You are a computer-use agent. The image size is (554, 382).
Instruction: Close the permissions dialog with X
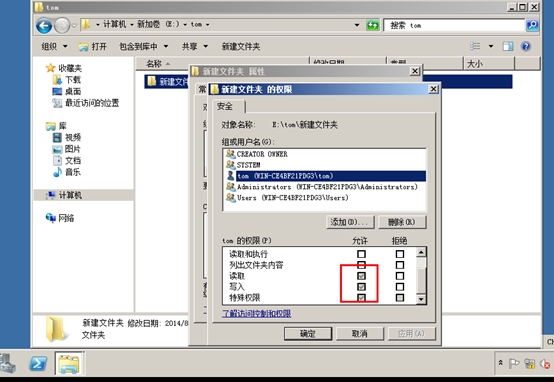tap(433, 89)
